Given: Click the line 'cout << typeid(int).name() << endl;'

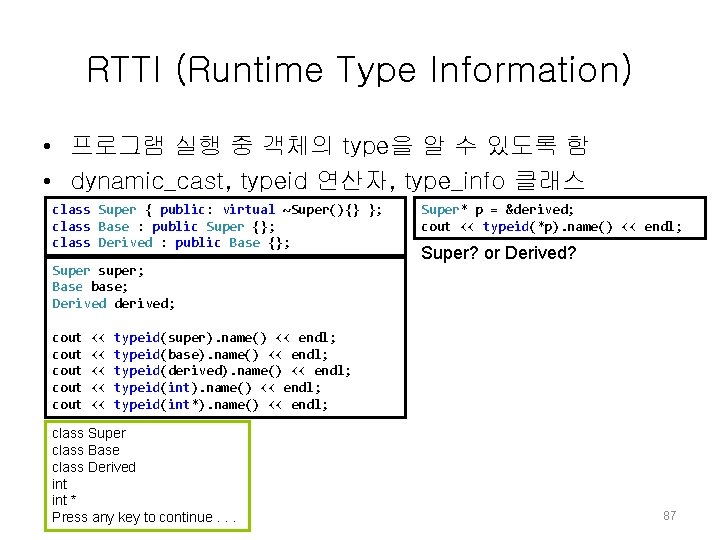Looking at the screenshot, I should pos(186,388).
